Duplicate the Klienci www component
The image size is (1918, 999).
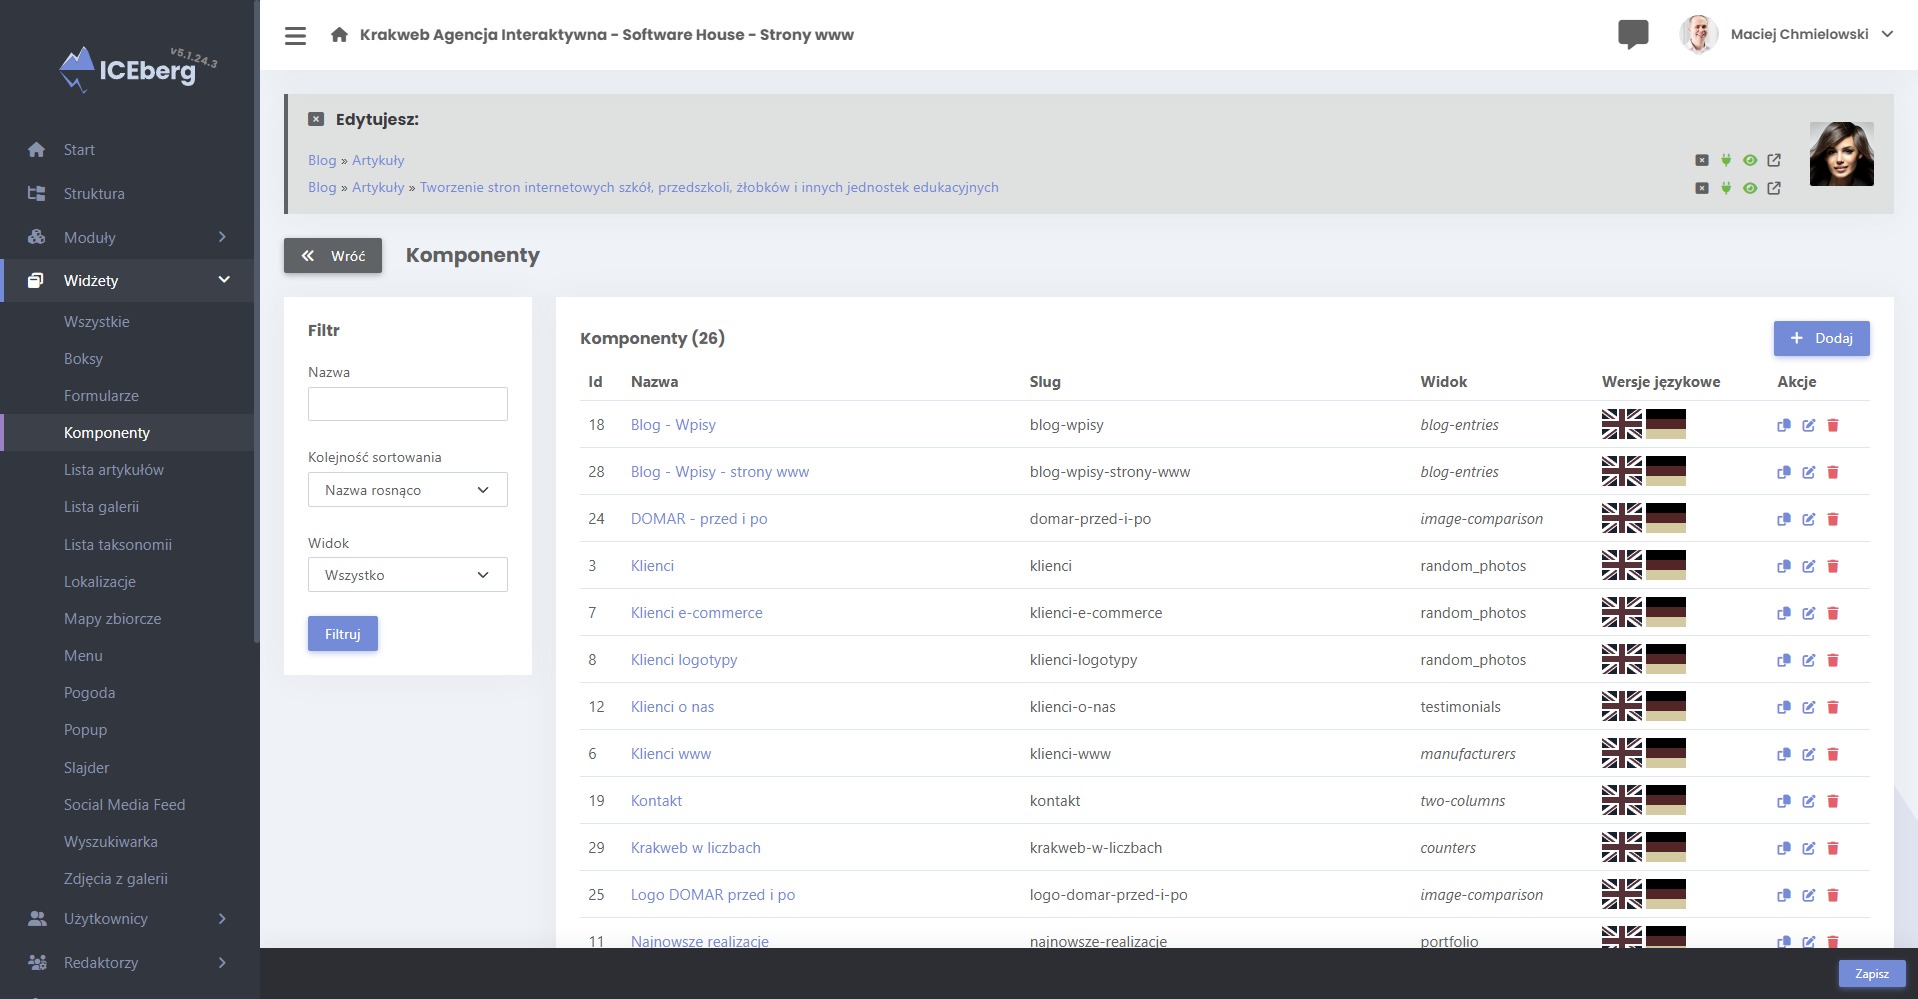tap(1783, 754)
